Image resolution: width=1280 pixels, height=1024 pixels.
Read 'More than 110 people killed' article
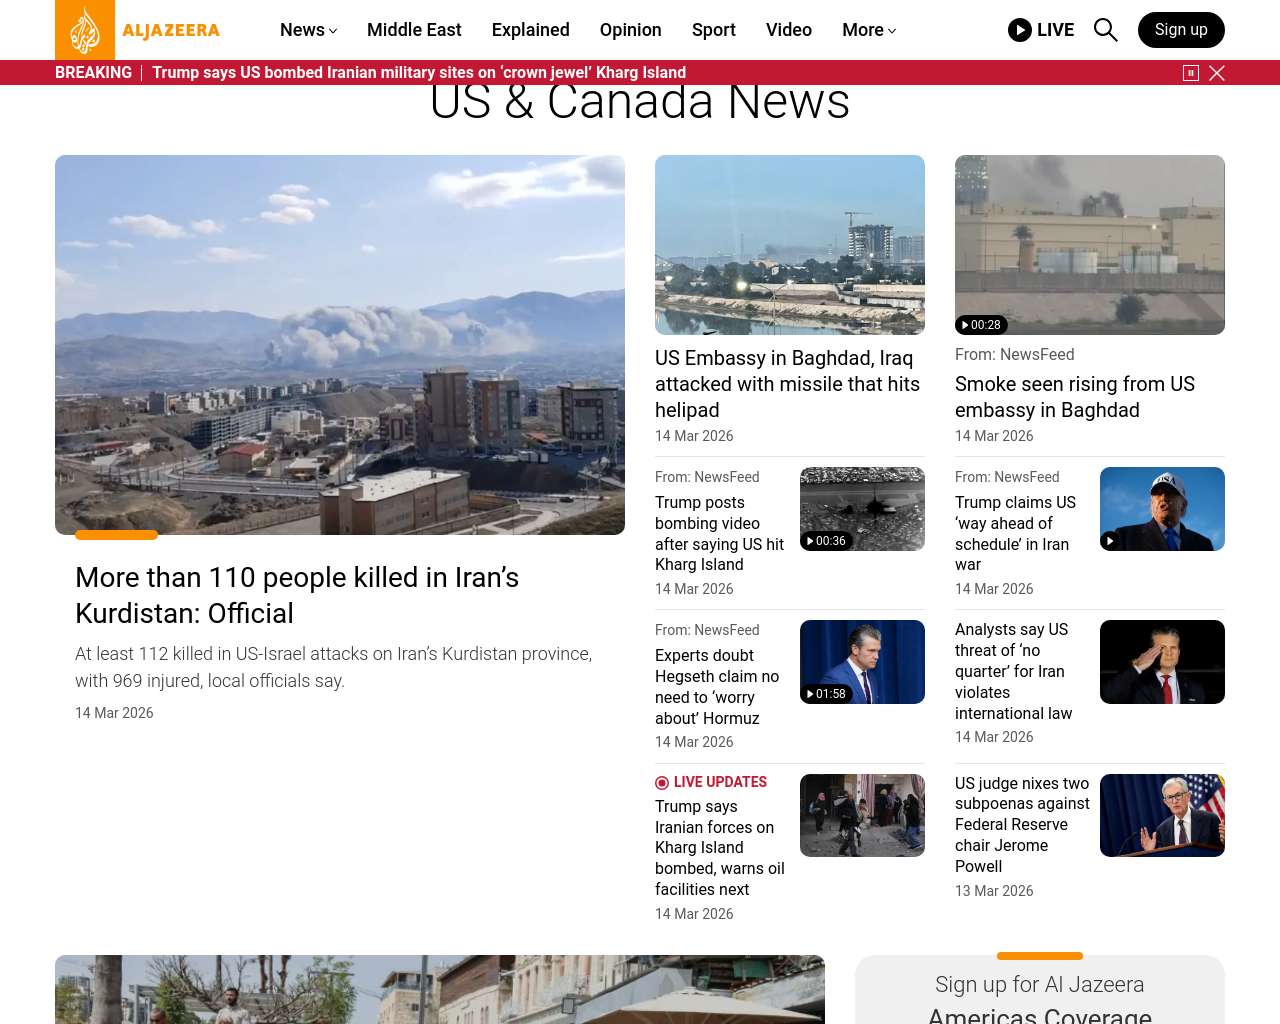(x=297, y=595)
